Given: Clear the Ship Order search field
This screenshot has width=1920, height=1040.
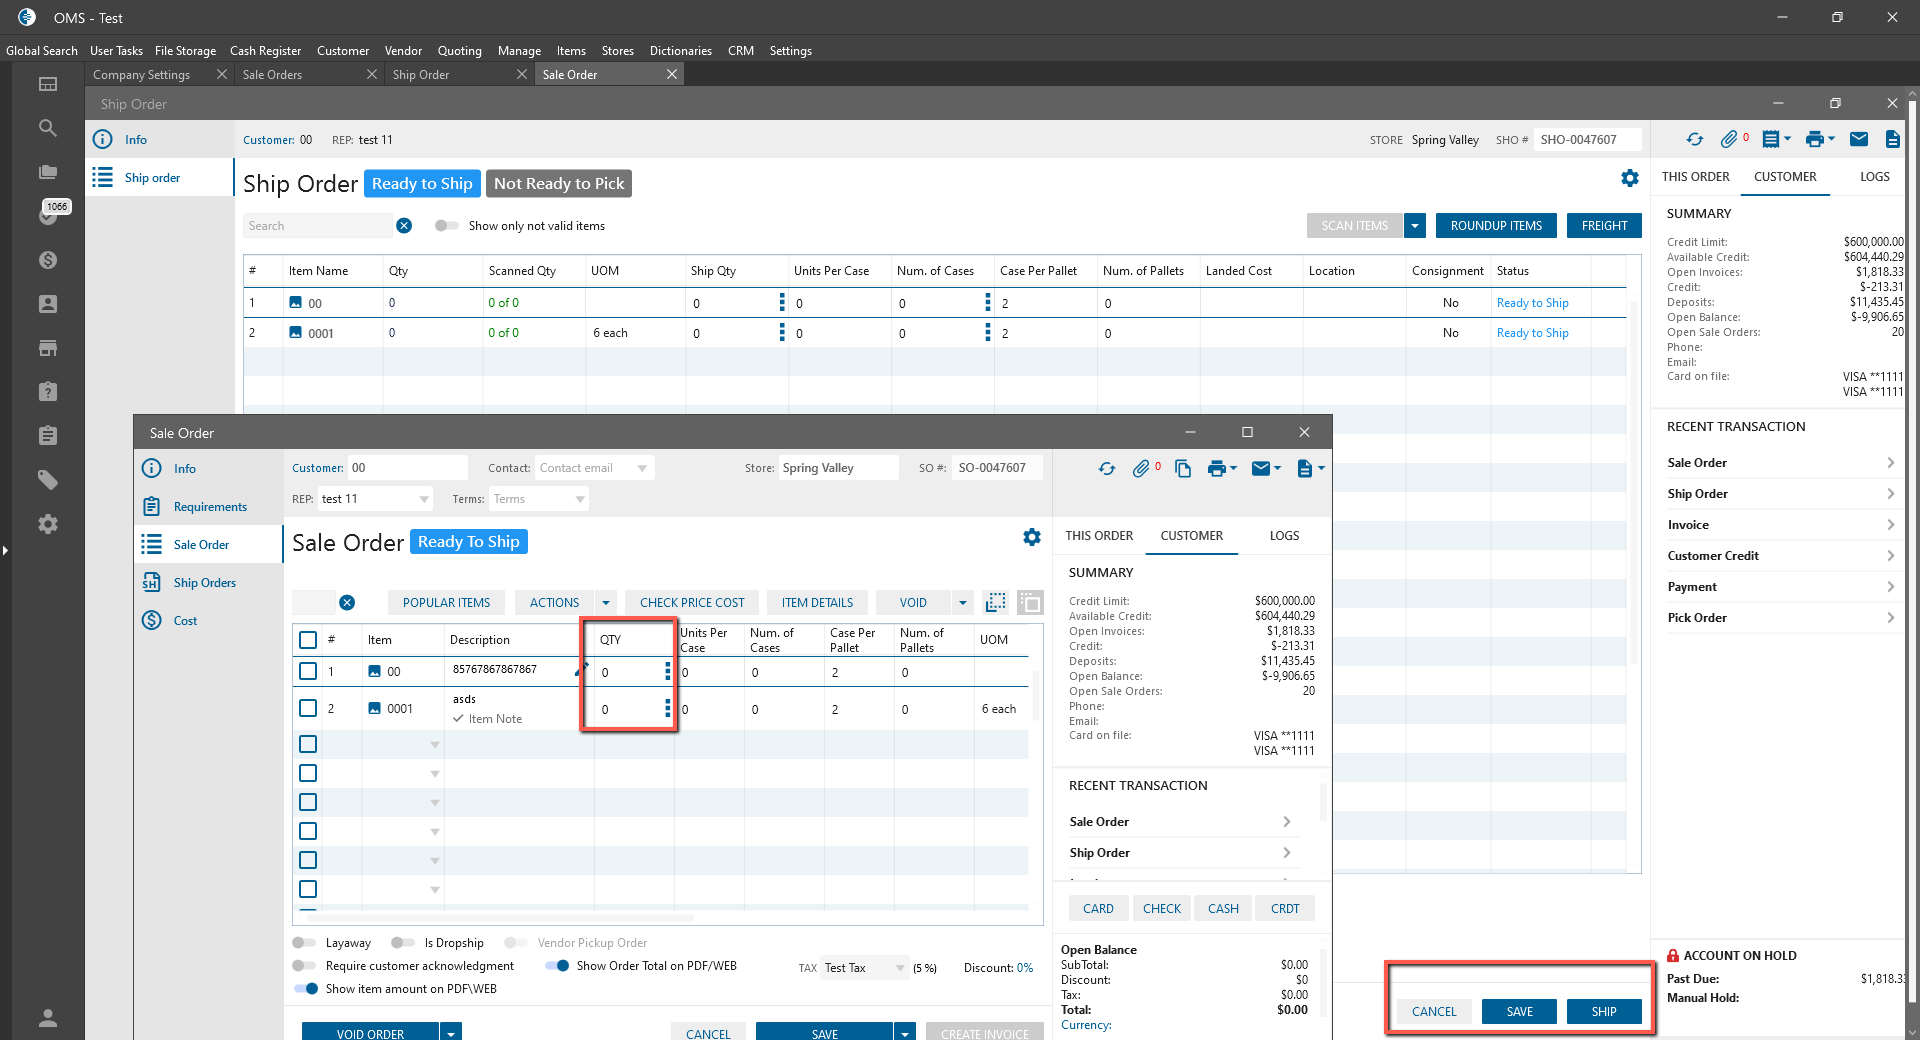Looking at the screenshot, I should point(404,226).
